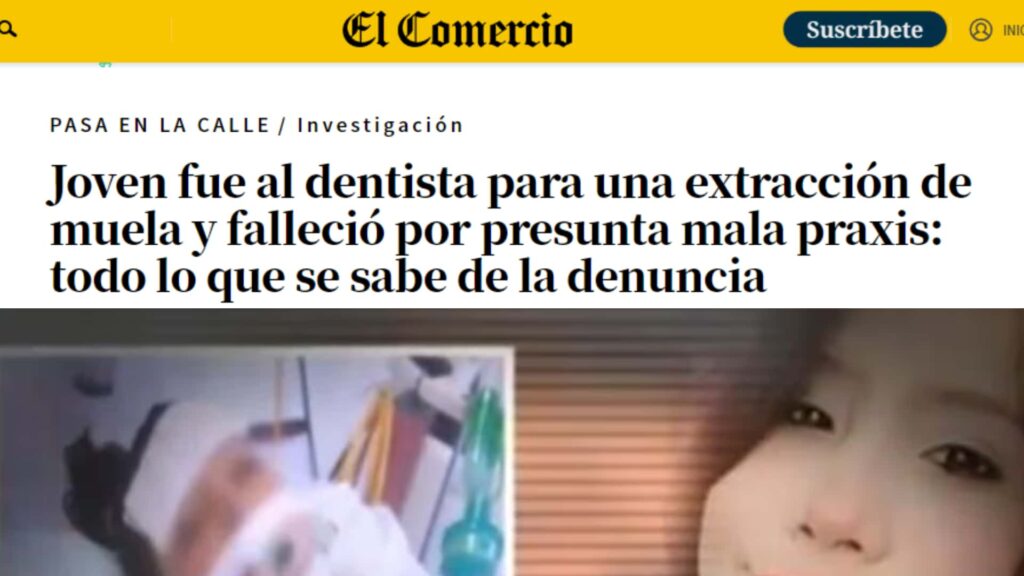Image resolution: width=1024 pixels, height=576 pixels.
Task: Open the Investigación subsection link
Action: (x=380, y=125)
